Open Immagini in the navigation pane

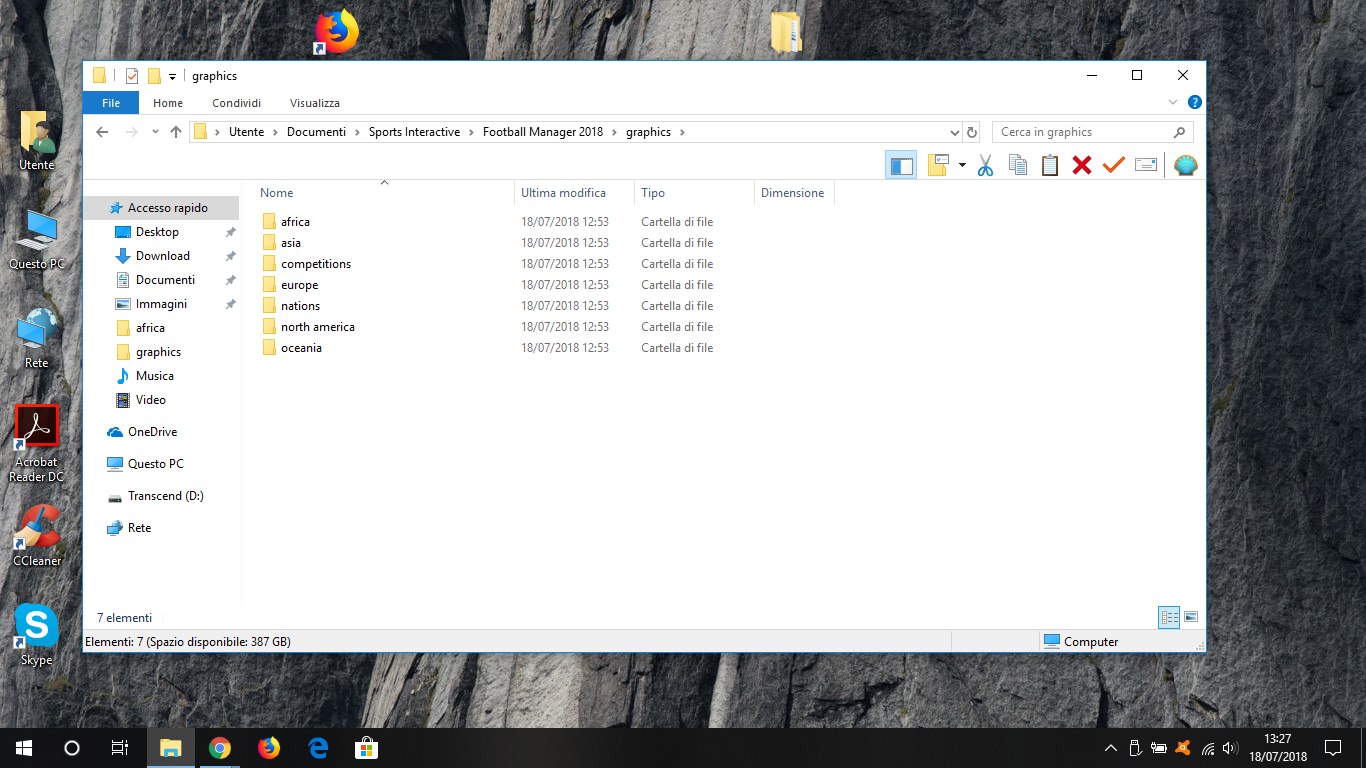pos(161,304)
